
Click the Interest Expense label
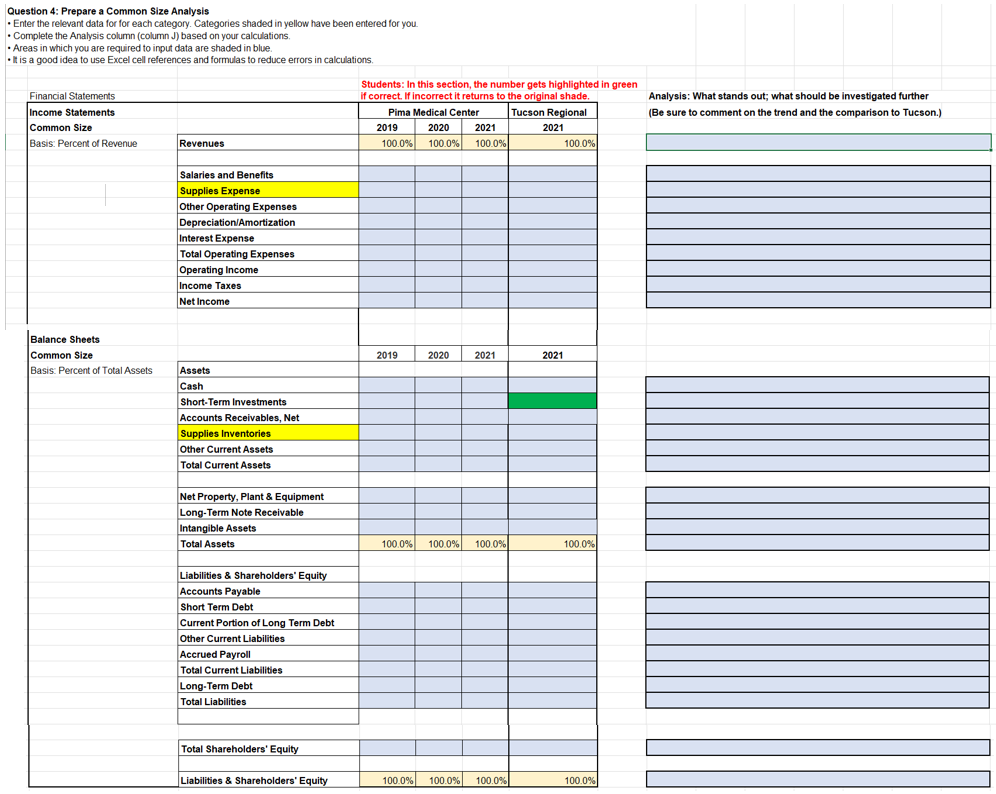tap(217, 238)
